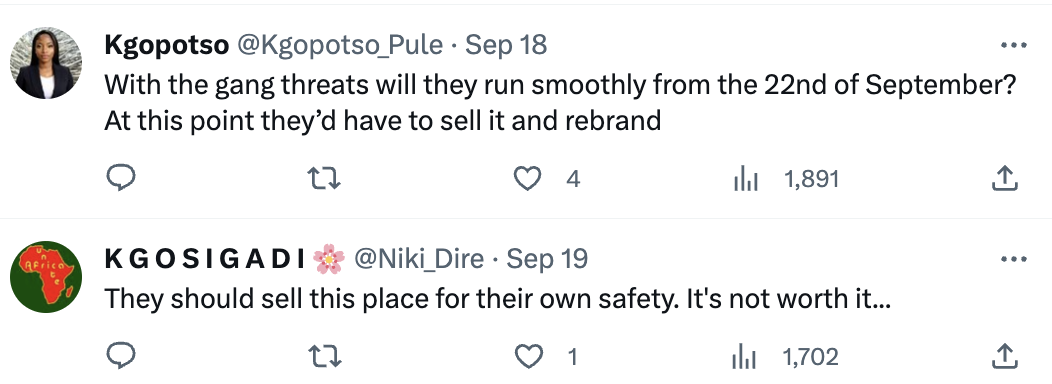Viewport: 1052px width, 384px height.
Task: Open more options on KGOSIGADI's tweet
Action: click(1014, 259)
